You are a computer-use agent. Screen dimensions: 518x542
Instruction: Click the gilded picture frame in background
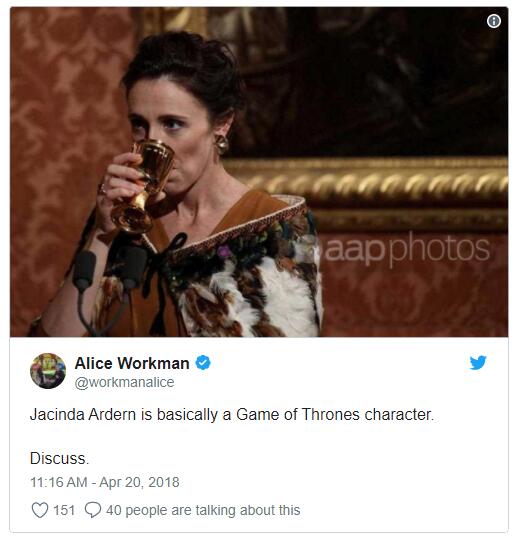[366, 183]
